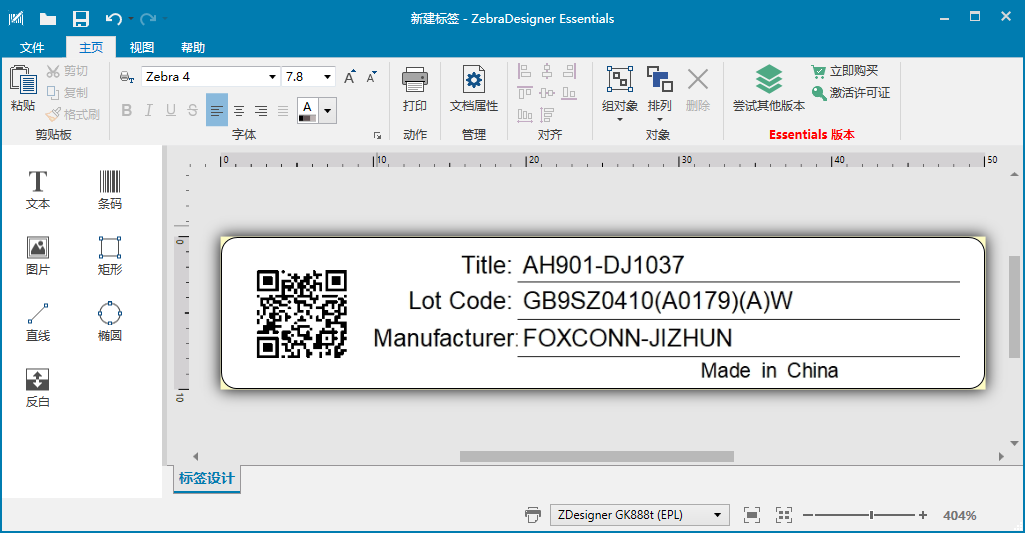The image size is (1025, 533).
Task: Undo the last action
Action: click(114, 19)
